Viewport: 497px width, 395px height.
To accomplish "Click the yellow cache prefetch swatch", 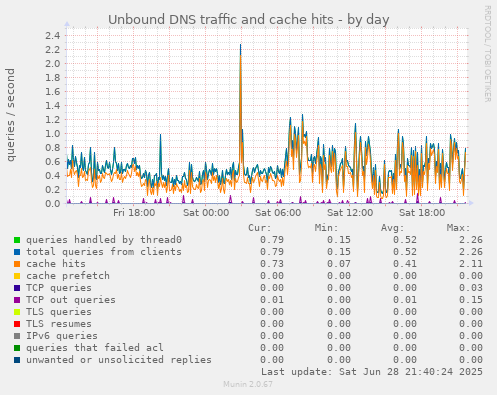I will (17, 276).
